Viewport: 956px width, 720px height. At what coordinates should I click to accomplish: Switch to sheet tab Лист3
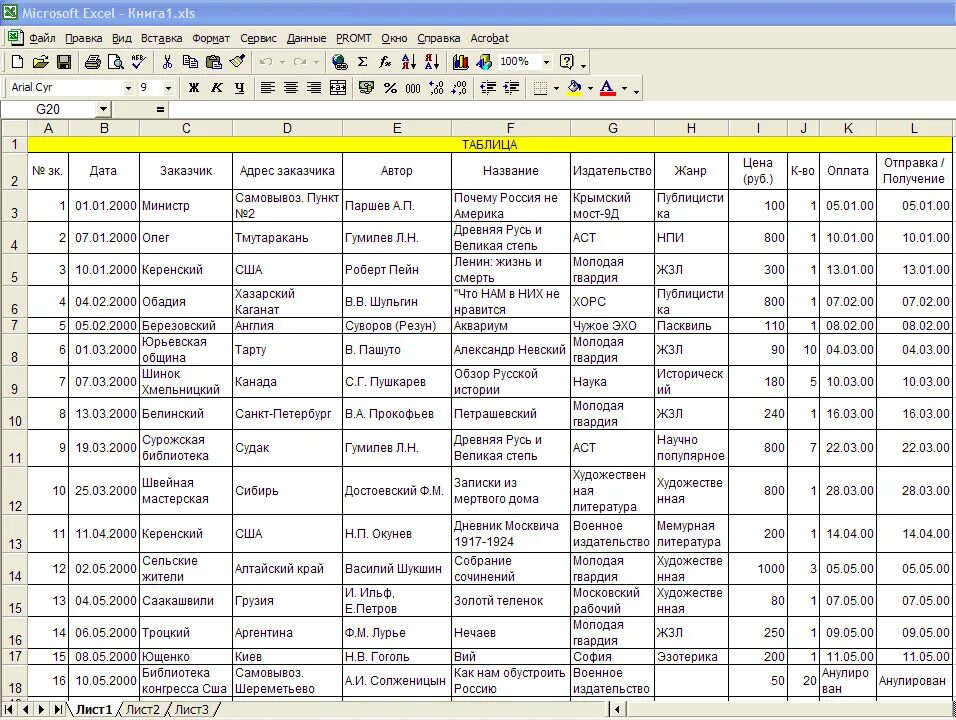(191, 710)
